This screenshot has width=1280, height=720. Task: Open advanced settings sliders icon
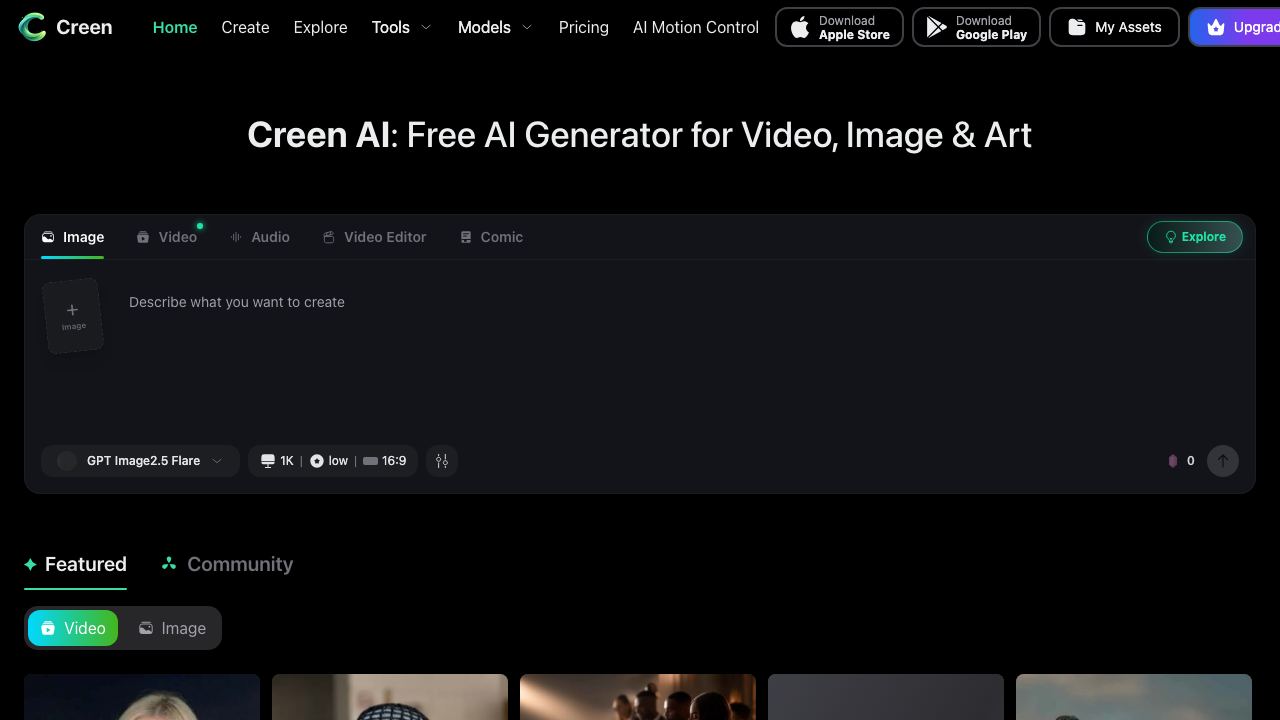(x=442, y=461)
